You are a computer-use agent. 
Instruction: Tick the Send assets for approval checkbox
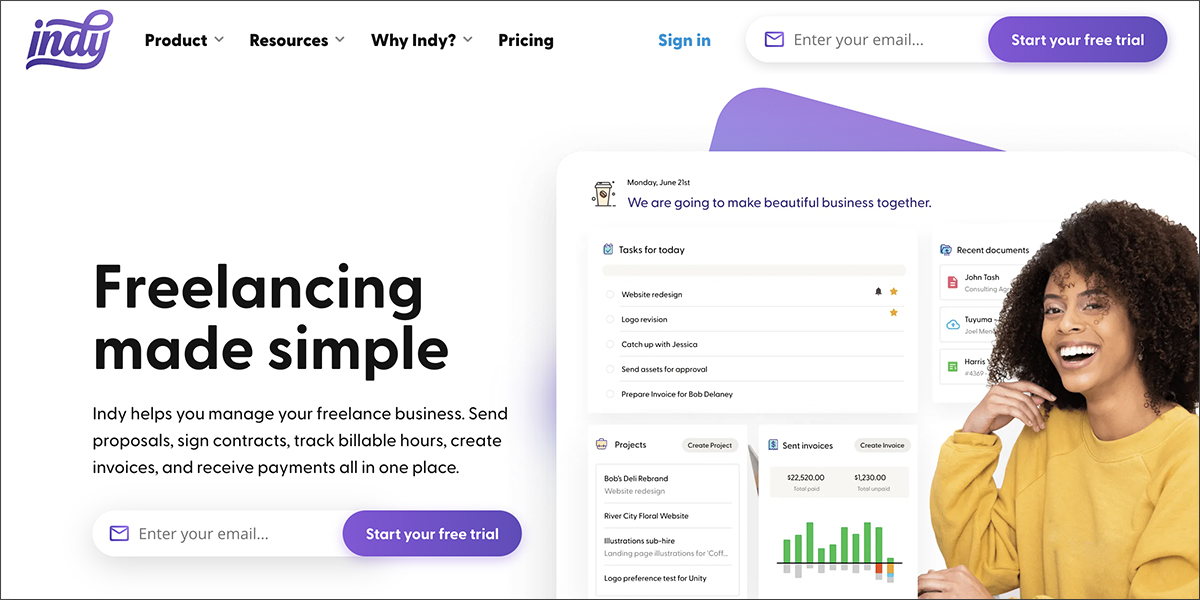coord(610,369)
